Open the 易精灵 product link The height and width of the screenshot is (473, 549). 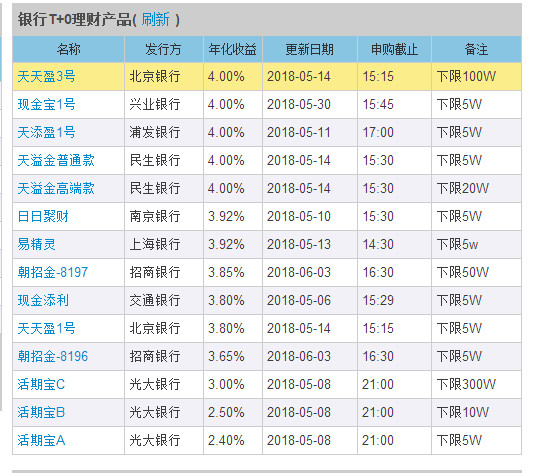36,244
